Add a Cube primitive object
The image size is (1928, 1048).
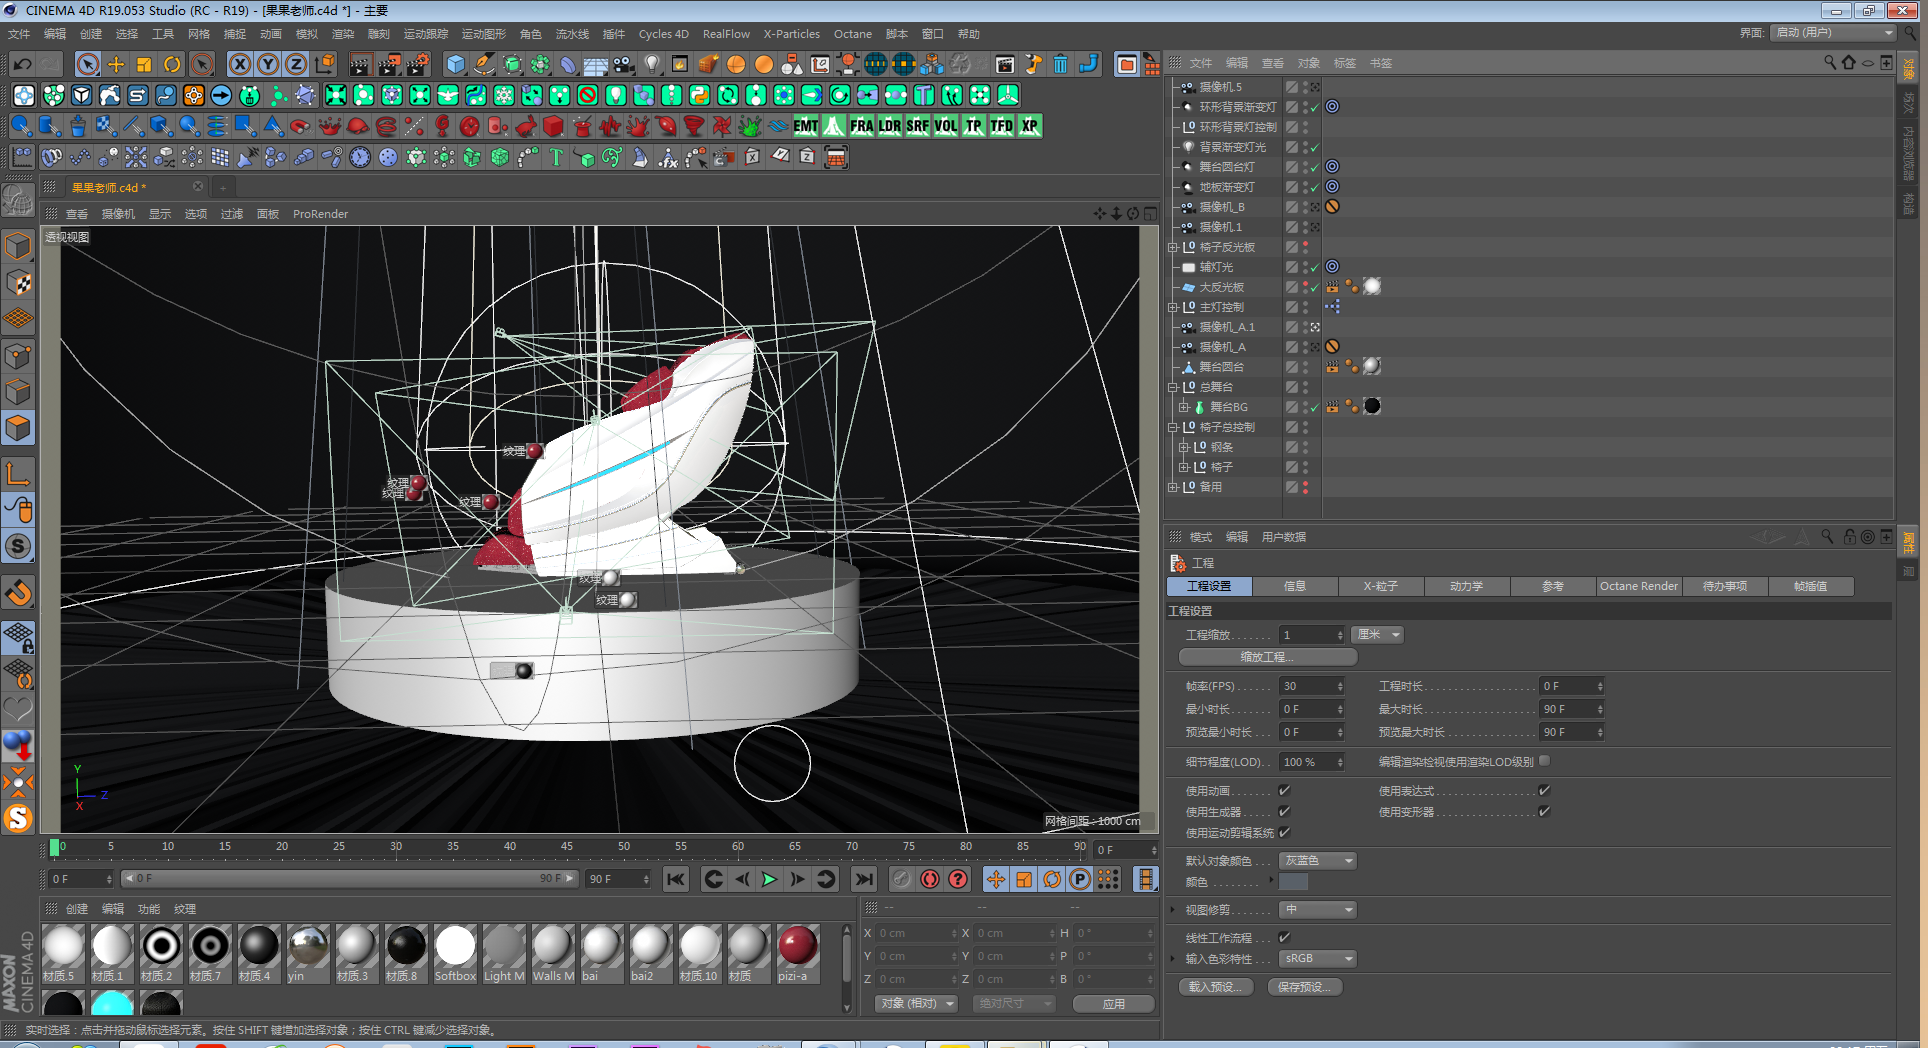click(456, 65)
